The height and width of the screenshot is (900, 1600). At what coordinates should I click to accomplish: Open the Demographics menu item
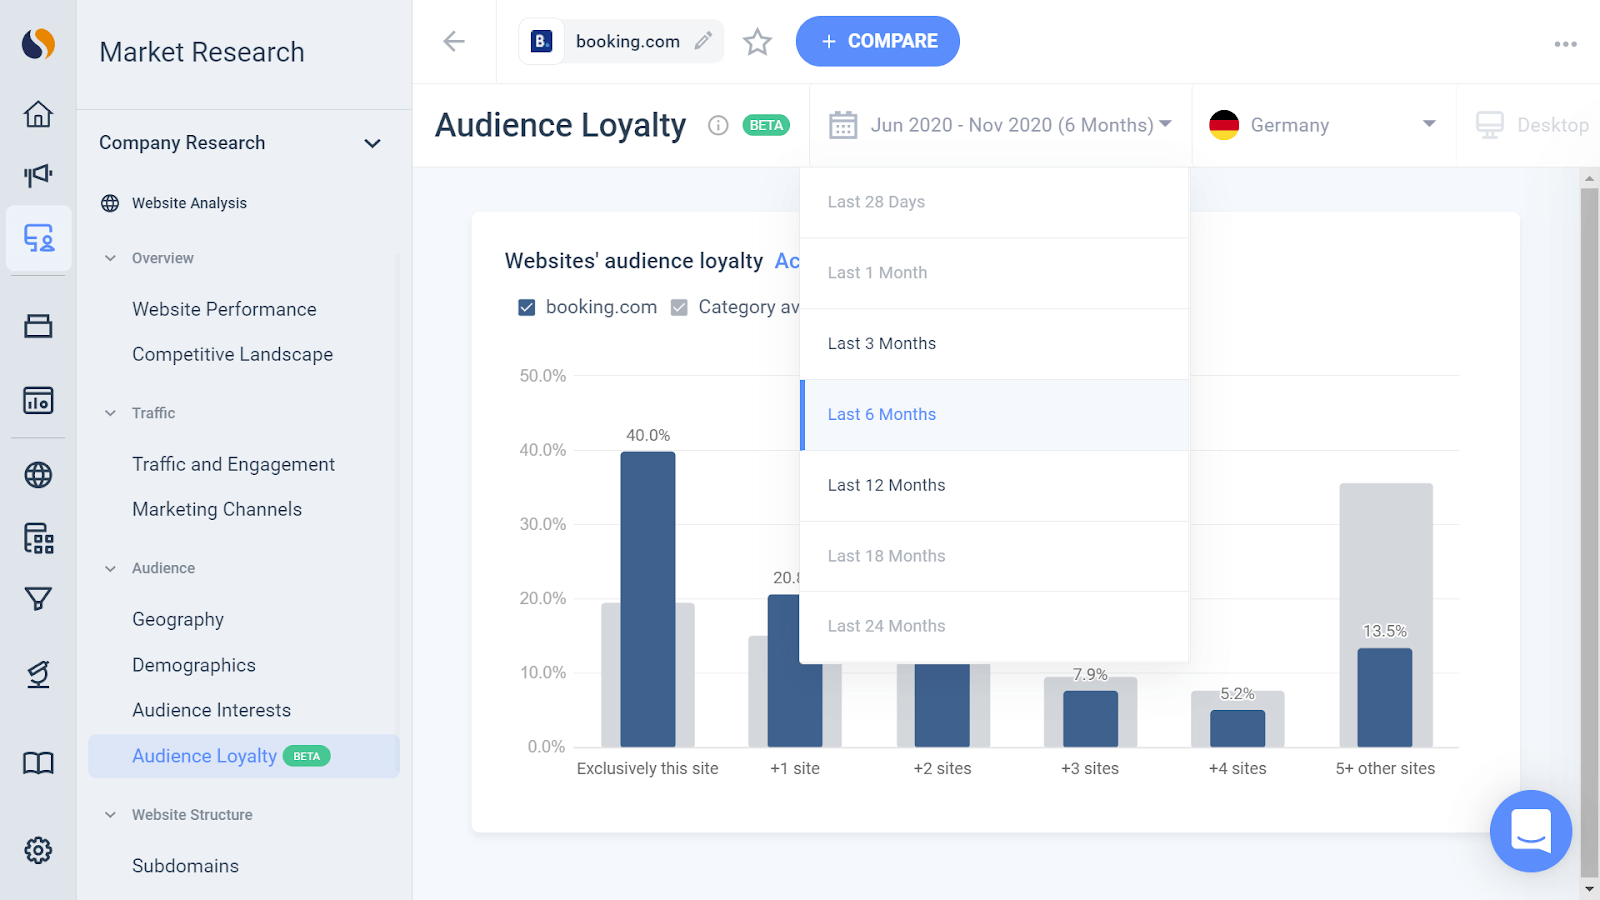193,664
